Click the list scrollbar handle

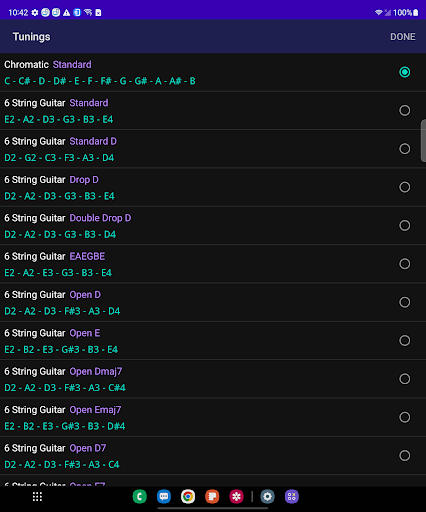coord(423,141)
